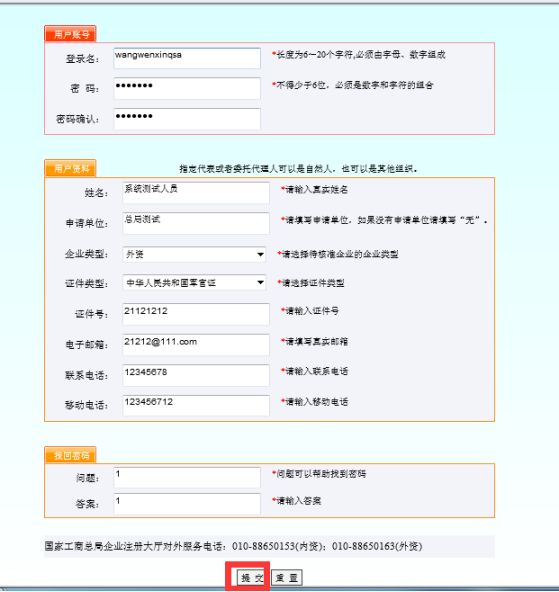This screenshot has width=559, height=592.
Task: Click the 答案 input field
Action: pyautogui.click(x=187, y=504)
